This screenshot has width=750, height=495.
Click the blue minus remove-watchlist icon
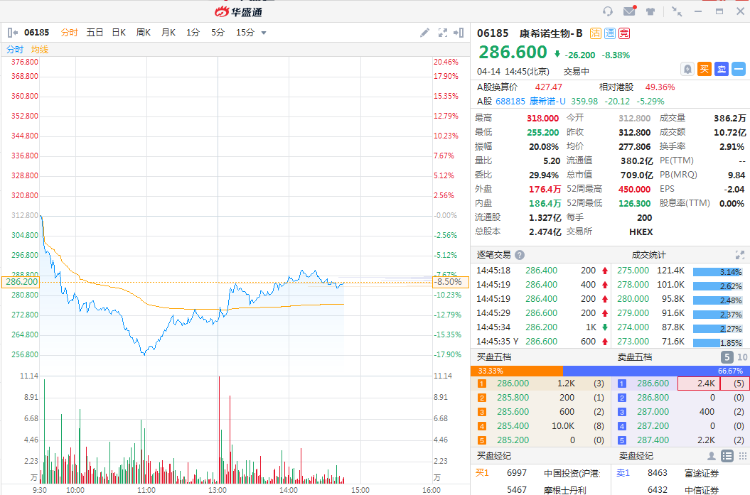738,69
